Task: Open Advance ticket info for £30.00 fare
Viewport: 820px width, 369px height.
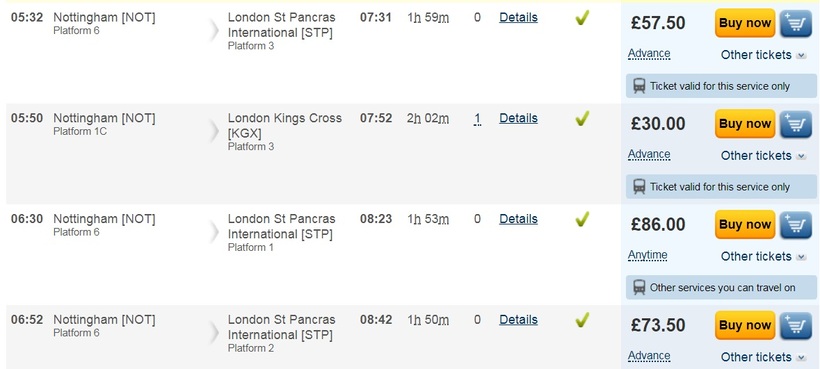Action: 649,155
